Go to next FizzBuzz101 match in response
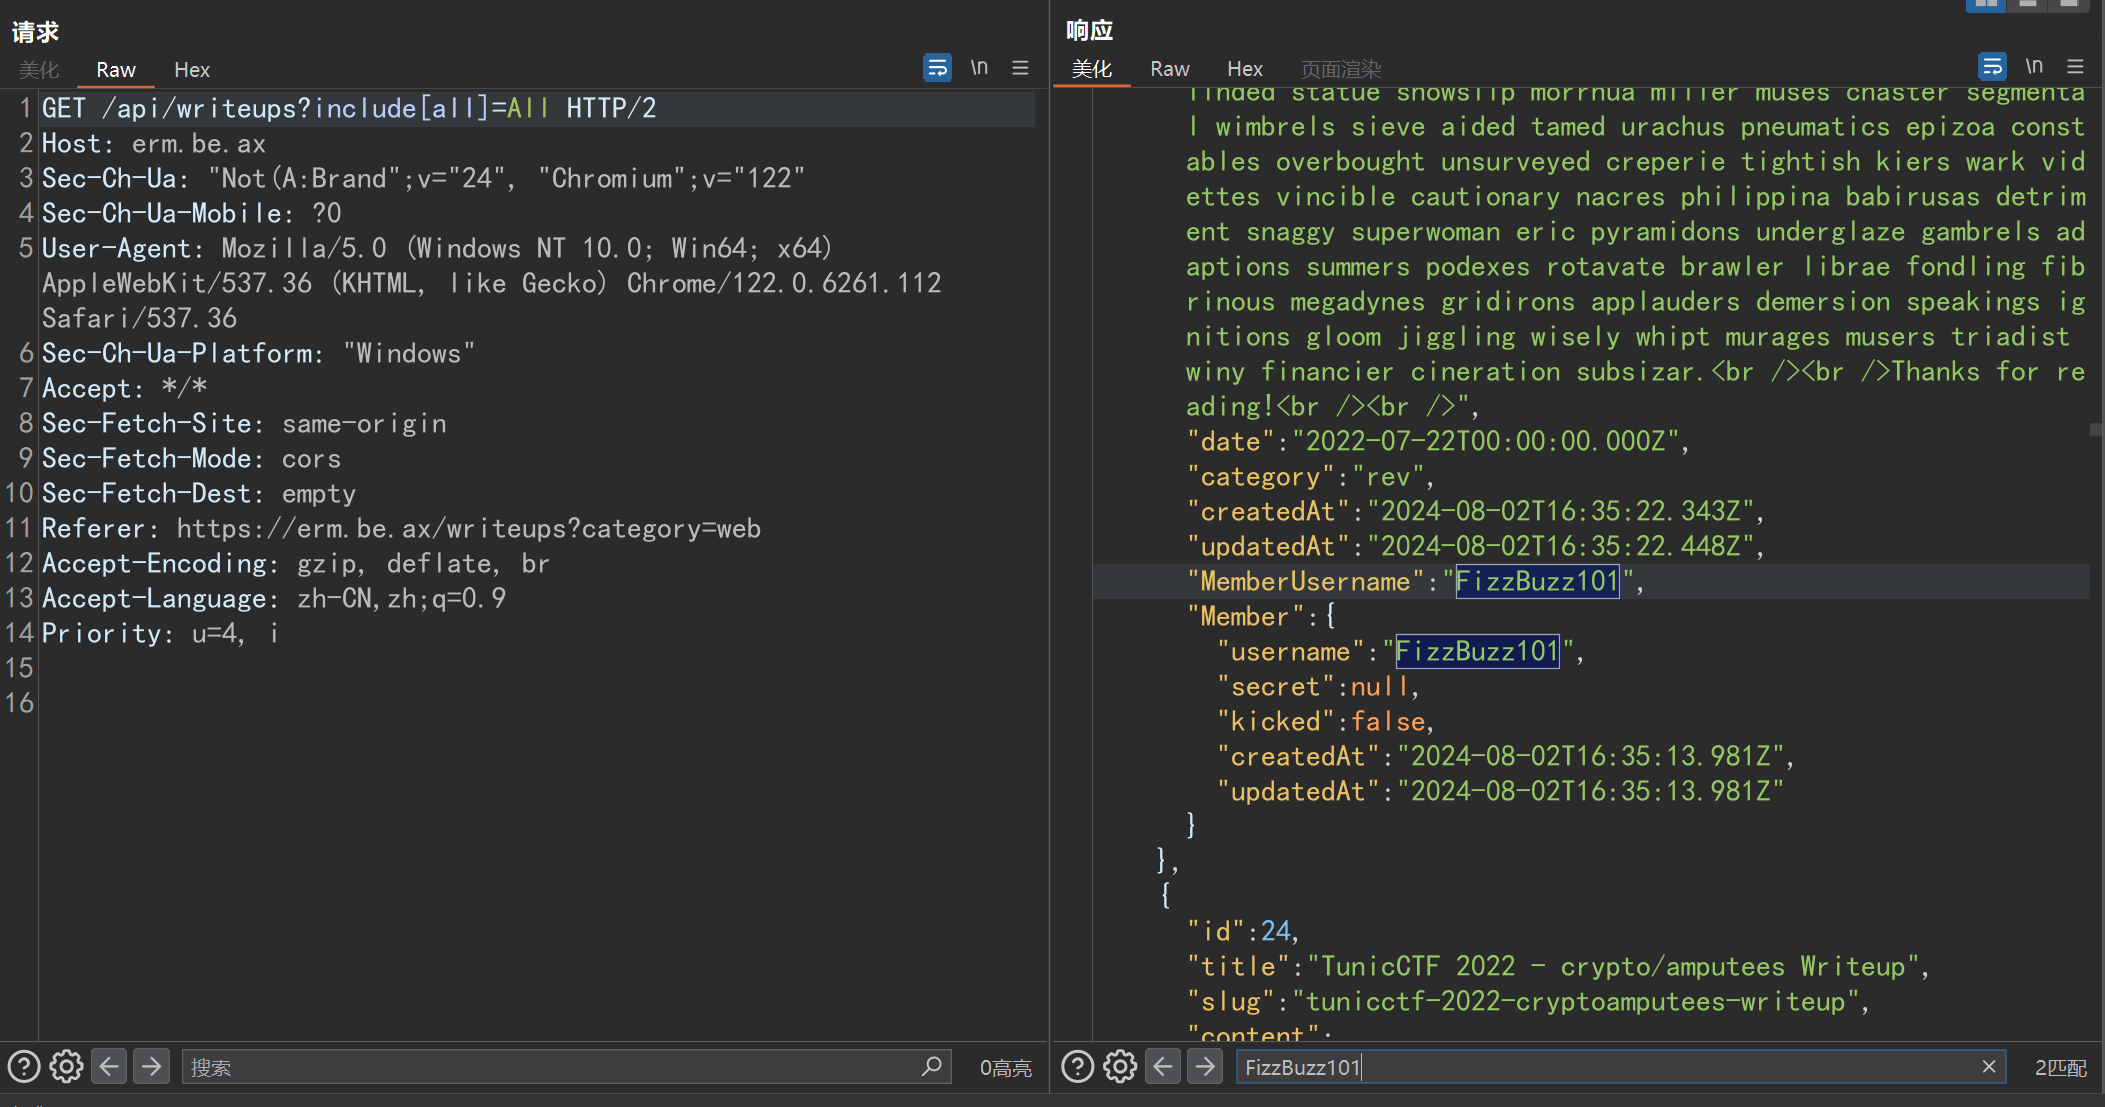 pos(1205,1067)
